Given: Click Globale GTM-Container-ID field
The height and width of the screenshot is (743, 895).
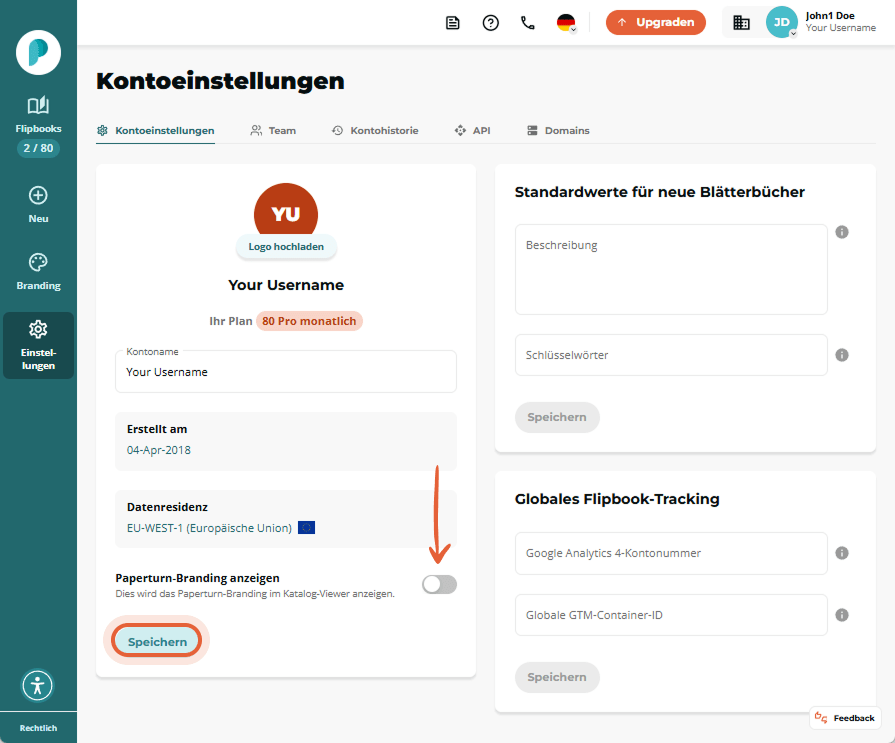Looking at the screenshot, I should [x=671, y=615].
